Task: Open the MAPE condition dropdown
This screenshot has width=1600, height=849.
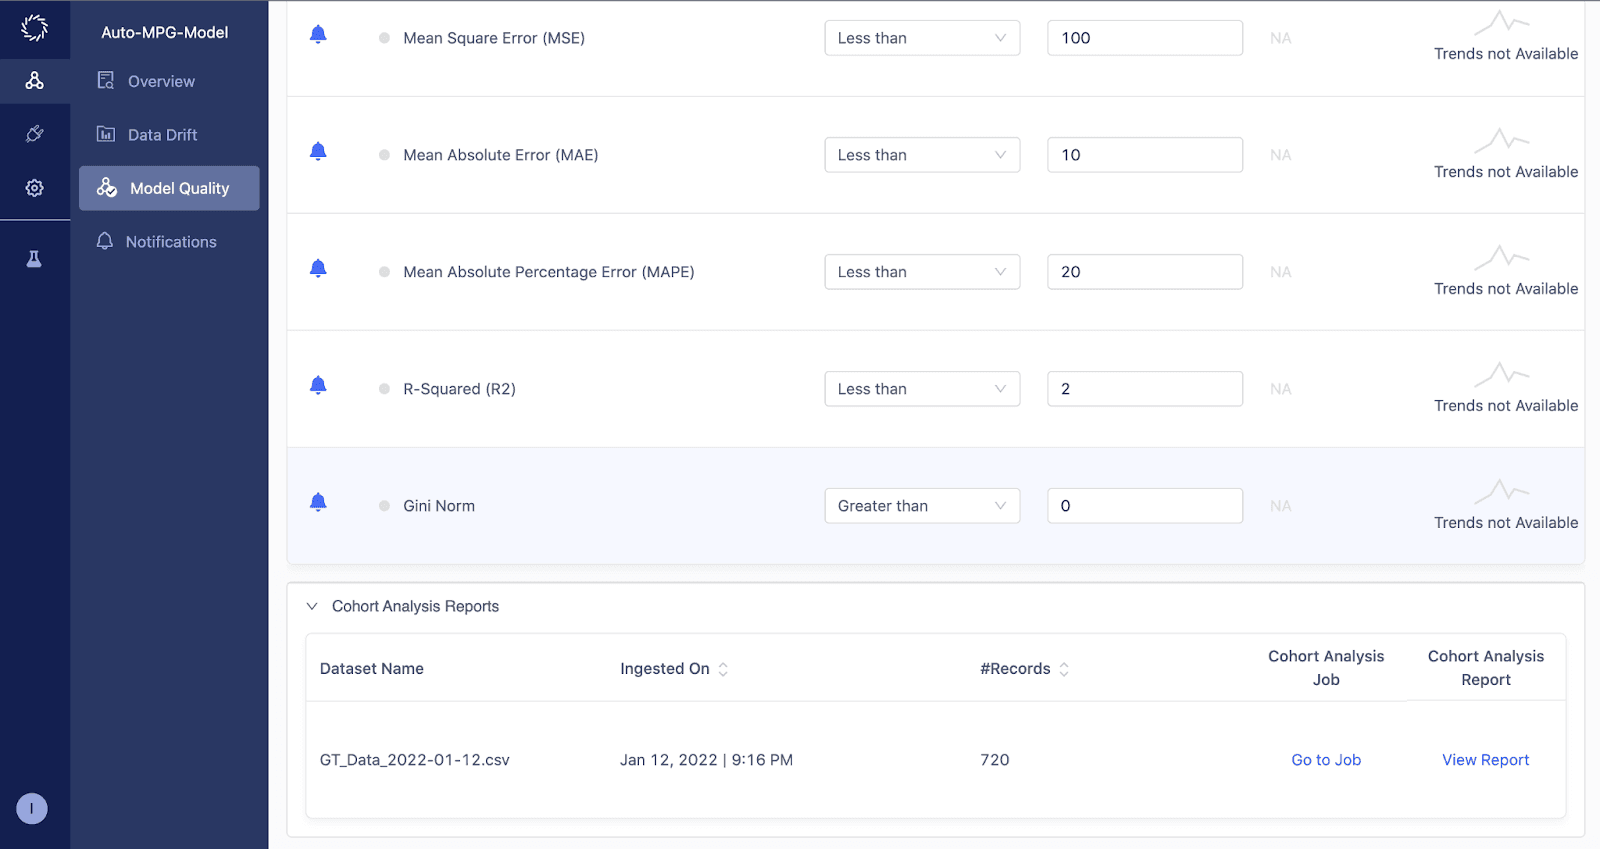Action: click(922, 272)
